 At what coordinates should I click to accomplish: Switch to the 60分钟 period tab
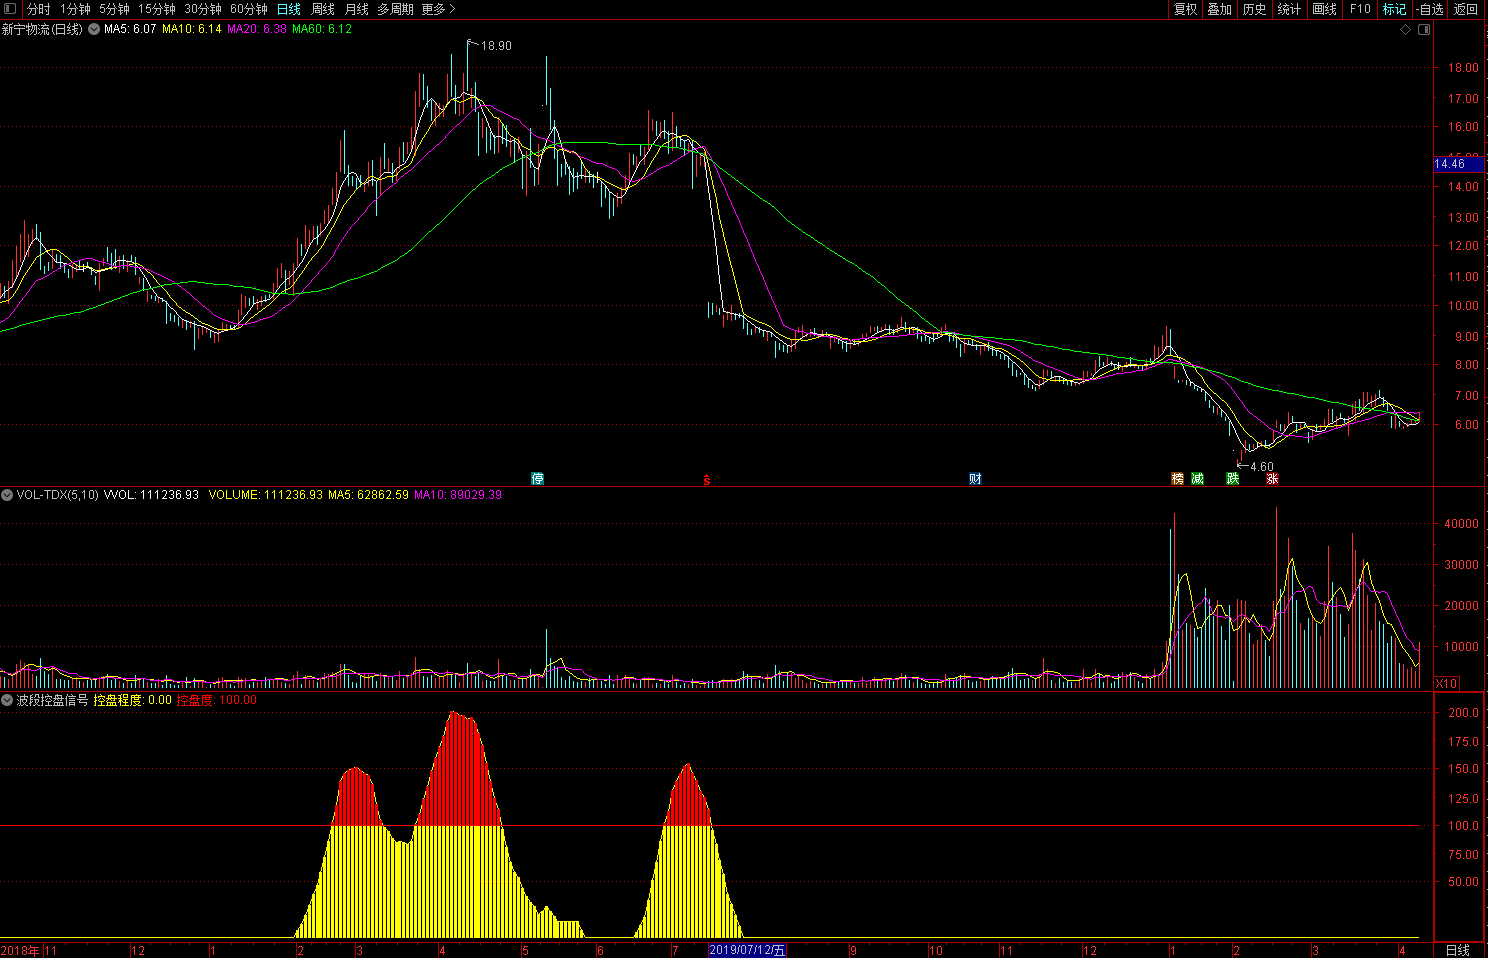click(249, 9)
